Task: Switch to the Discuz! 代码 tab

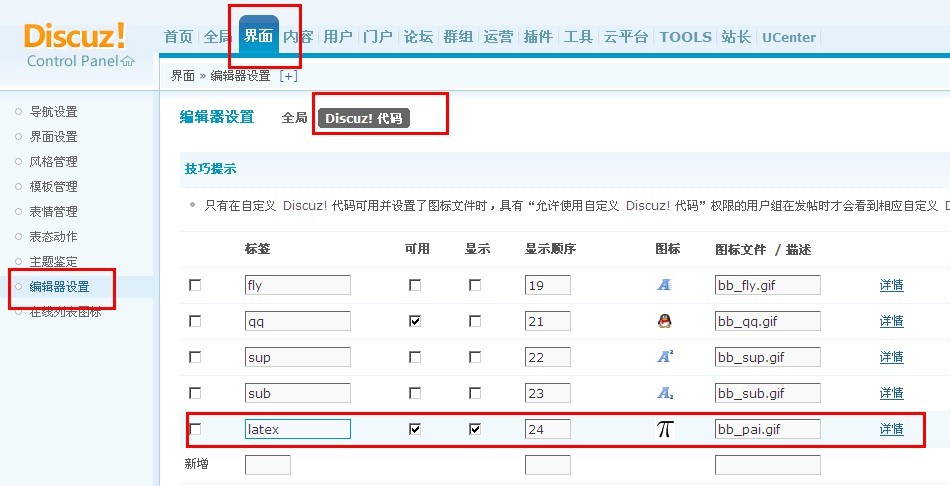Action: (x=364, y=118)
